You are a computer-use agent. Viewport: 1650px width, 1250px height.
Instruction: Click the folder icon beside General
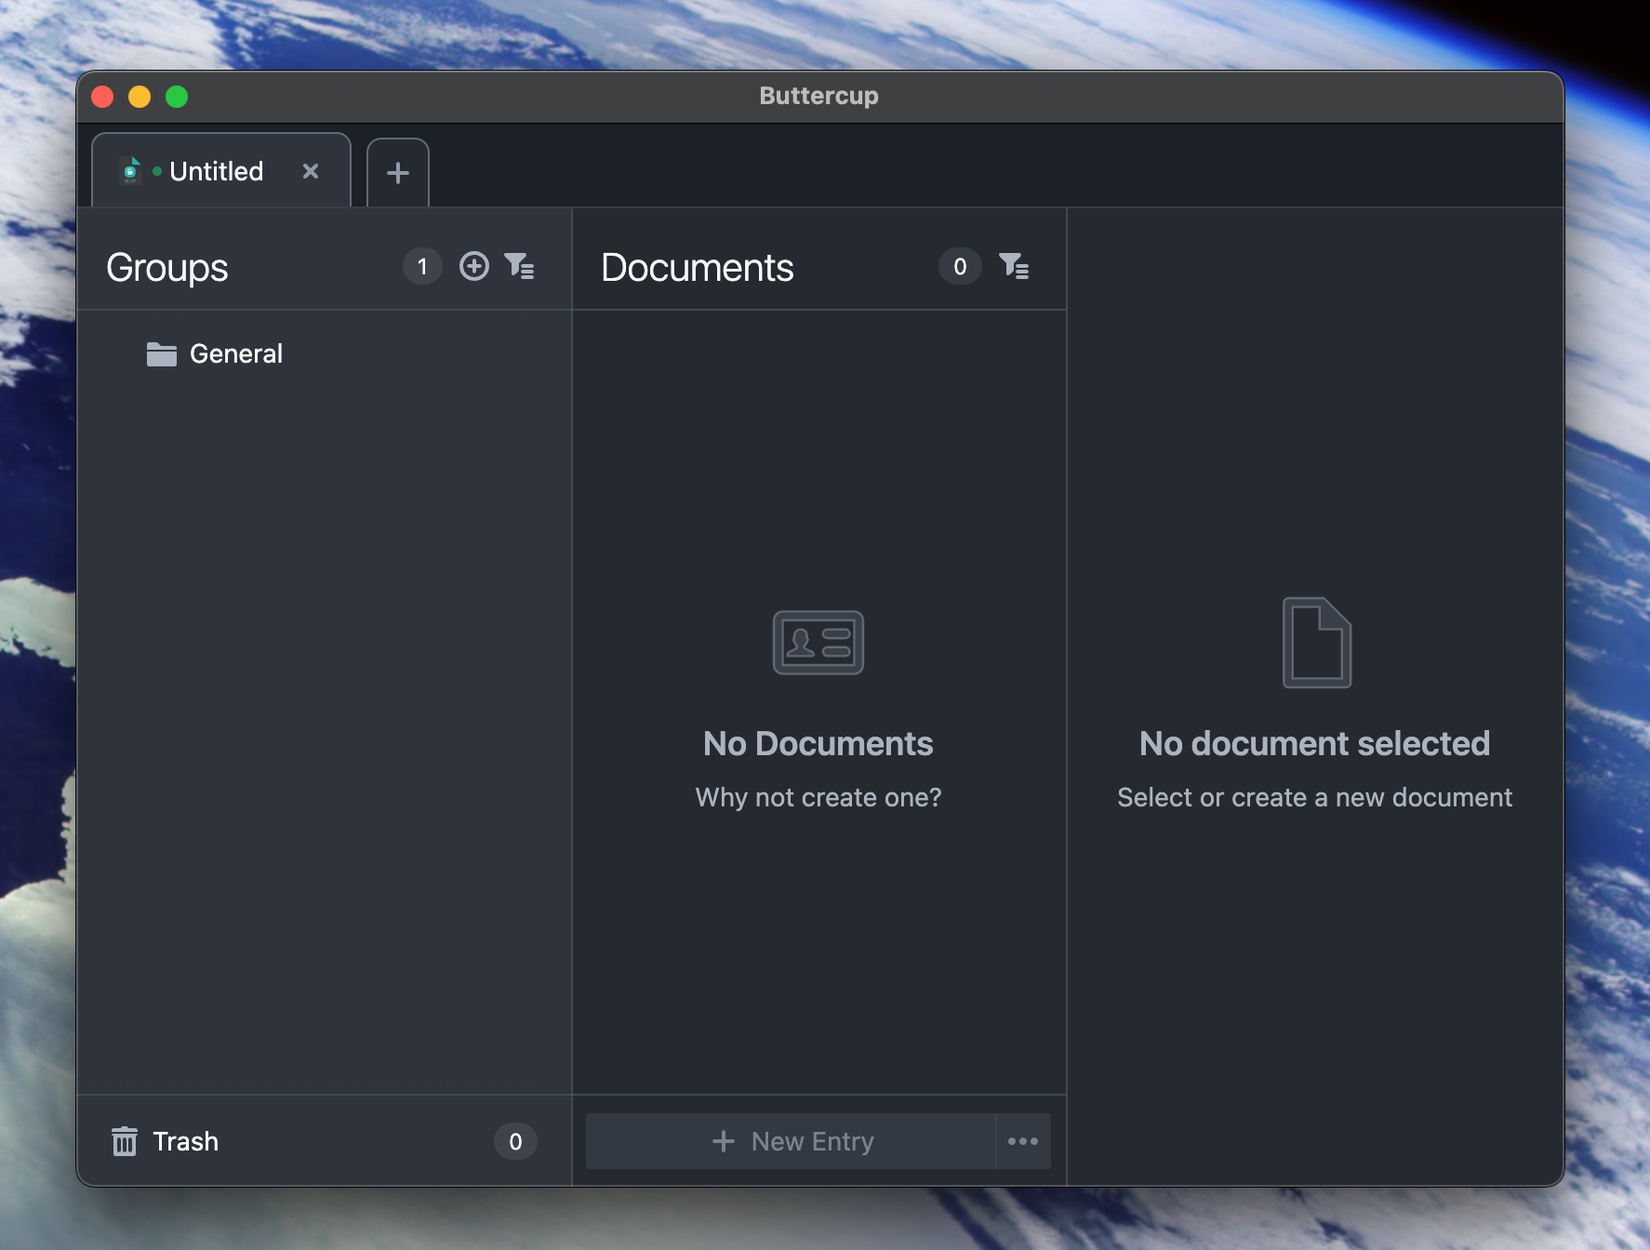tap(160, 353)
